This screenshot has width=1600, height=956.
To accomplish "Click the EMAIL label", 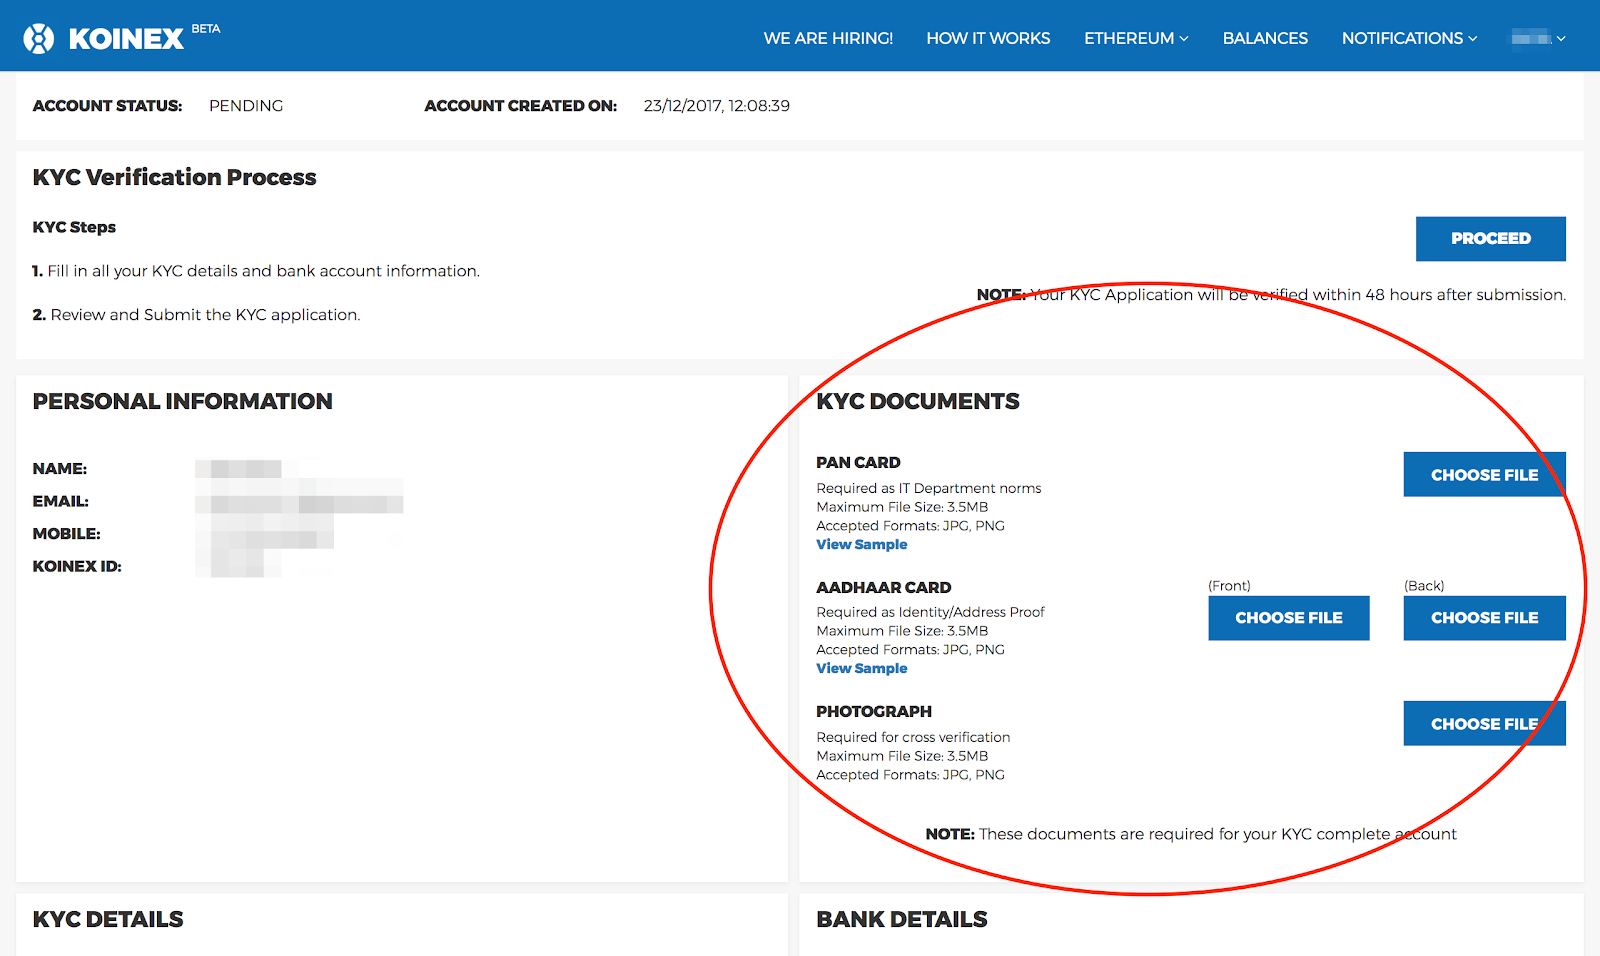I will coord(61,501).
